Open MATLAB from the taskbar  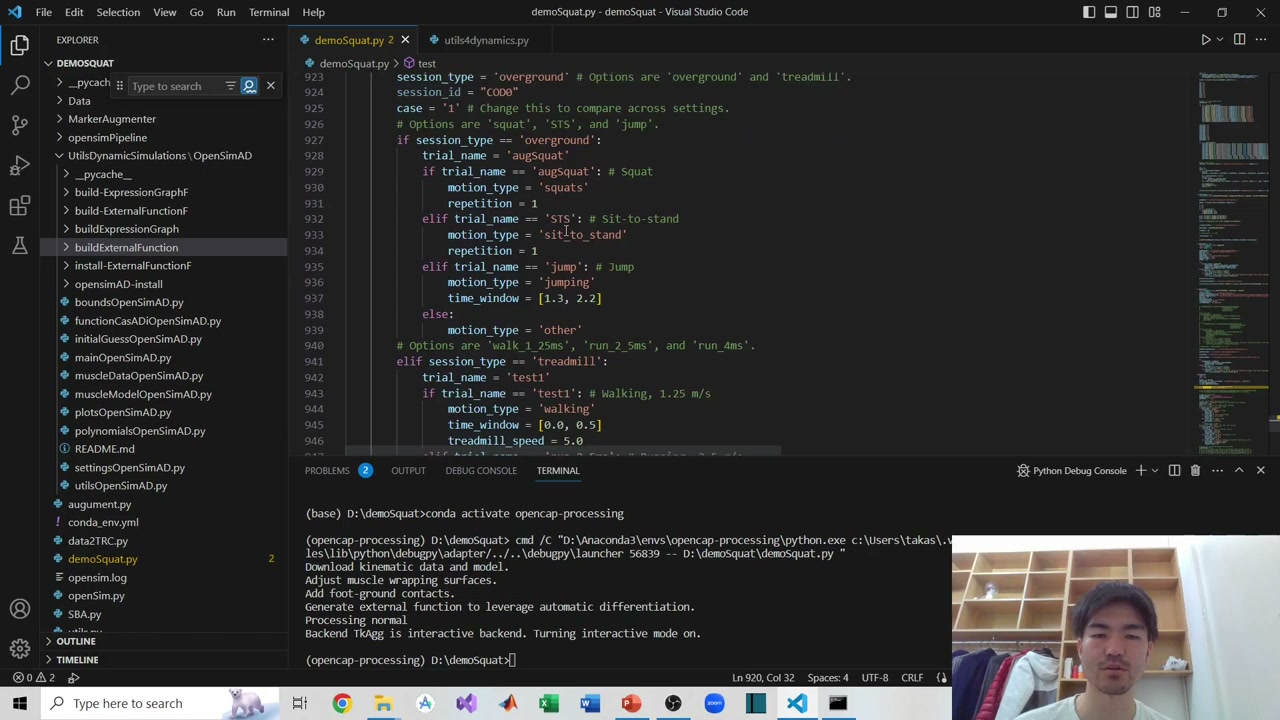click(x=507, y=703)
